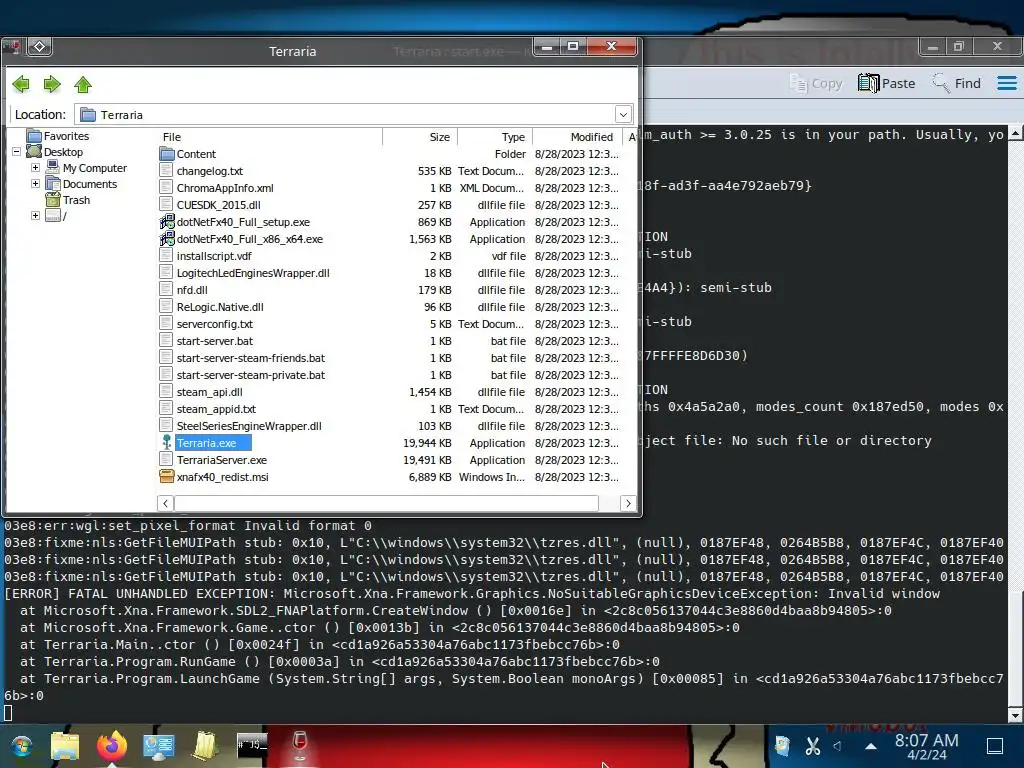Open the taskbar system settings monitor icon
1024x768 pixels.
coord(158,746)
